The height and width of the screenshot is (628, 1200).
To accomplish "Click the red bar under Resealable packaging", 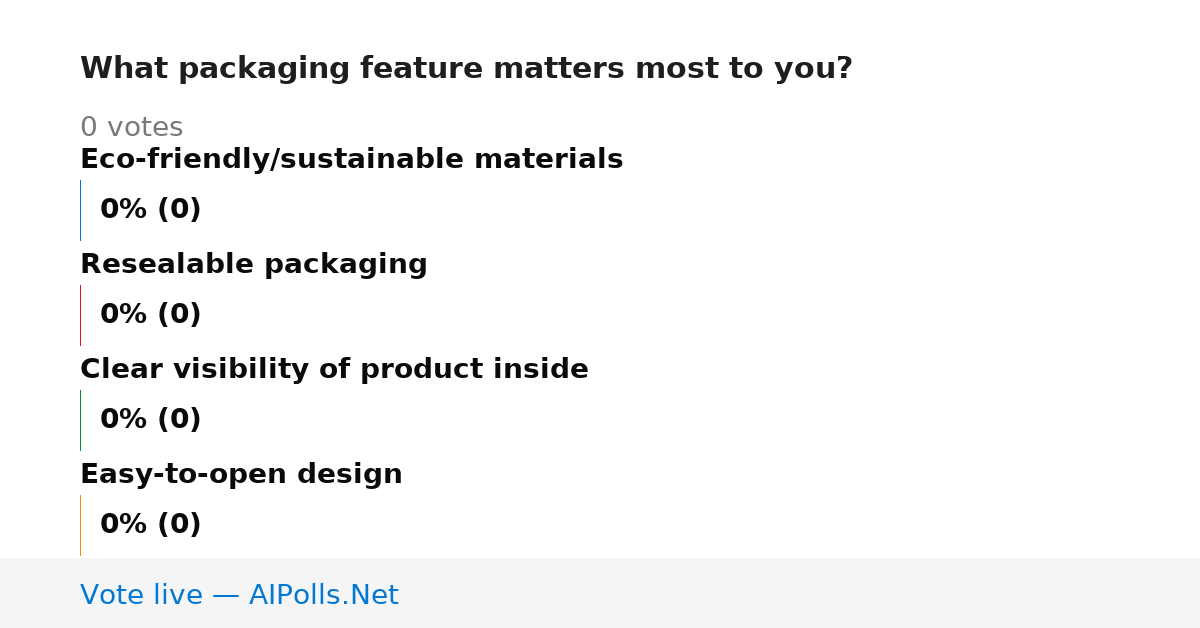I will coord(80,315).
